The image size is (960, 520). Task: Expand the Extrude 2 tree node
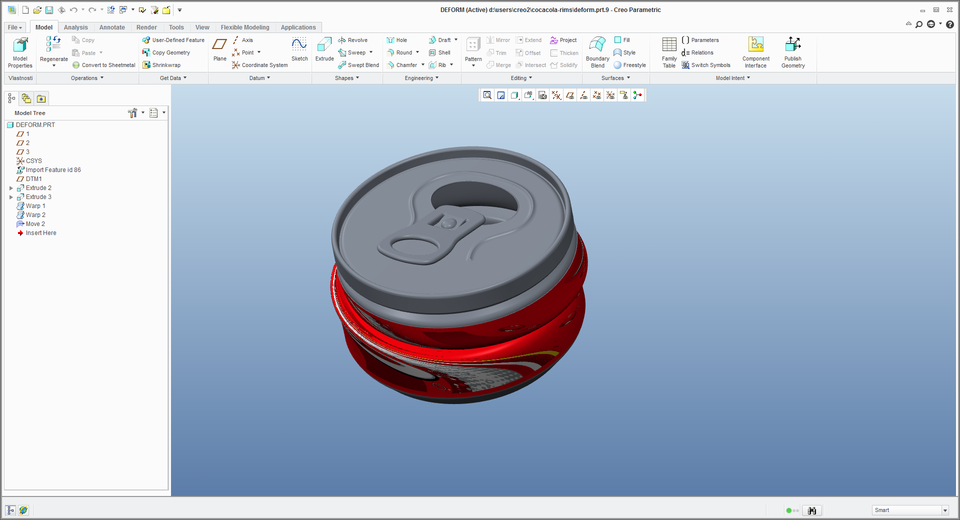click(x=10, y=188)
